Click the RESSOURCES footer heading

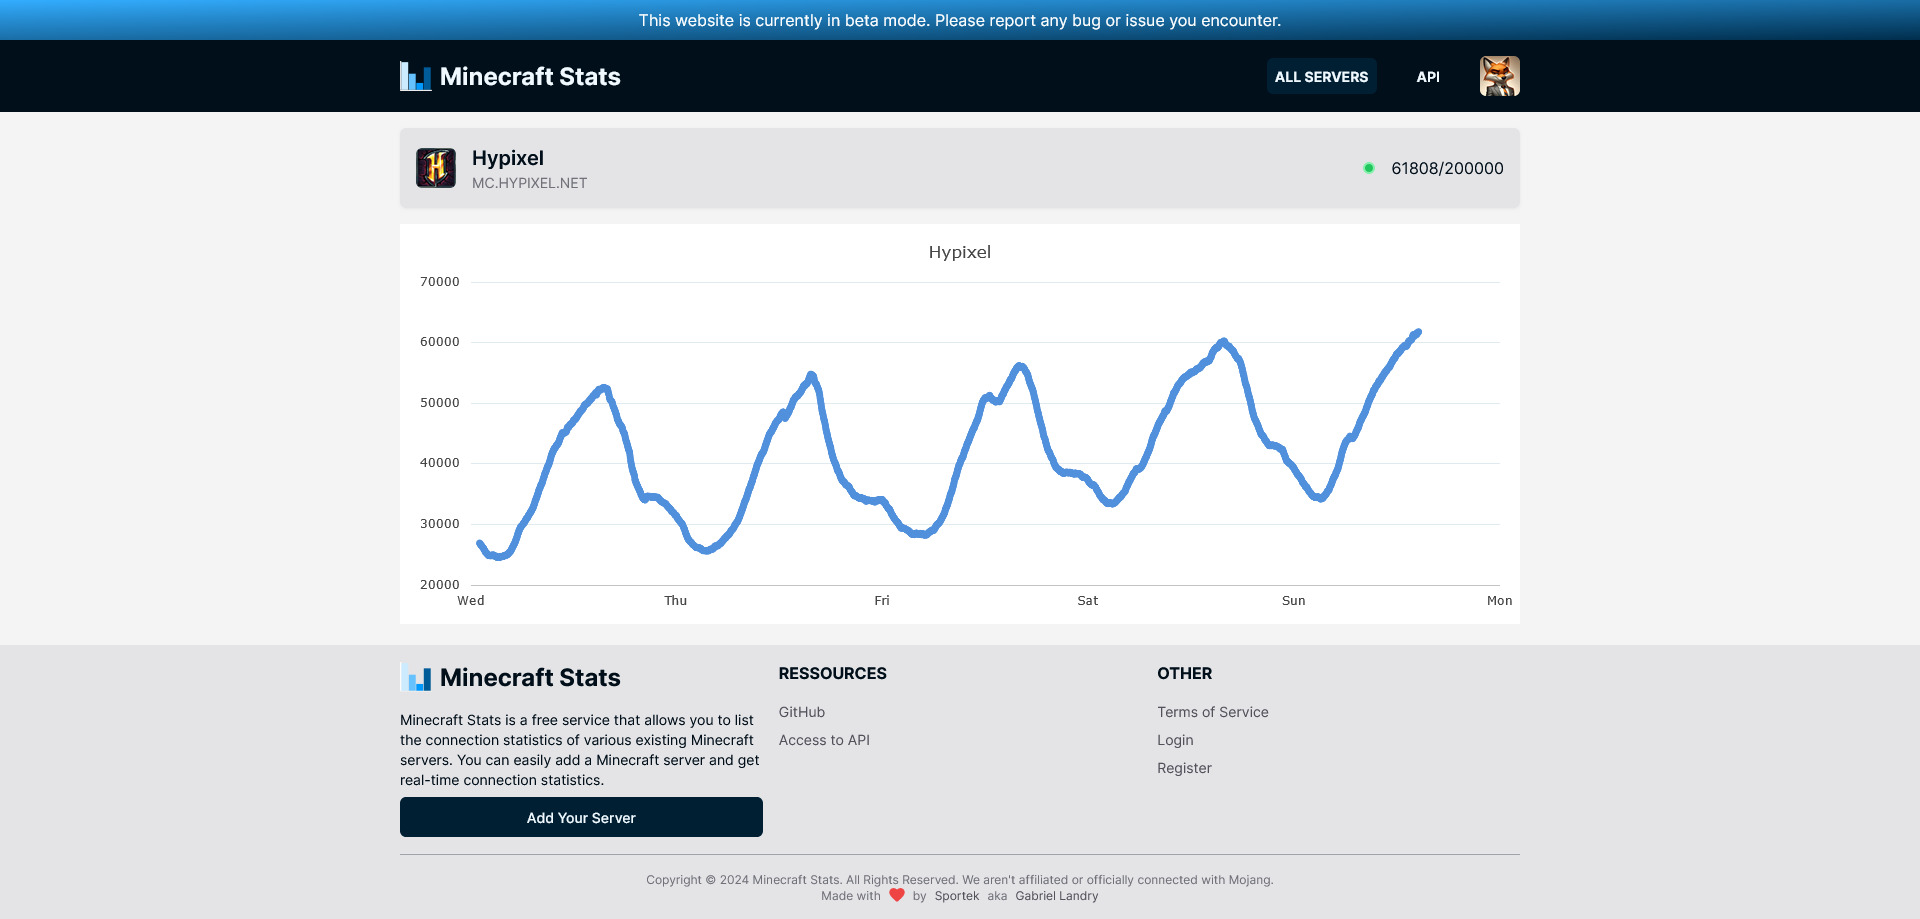point(833,674)
